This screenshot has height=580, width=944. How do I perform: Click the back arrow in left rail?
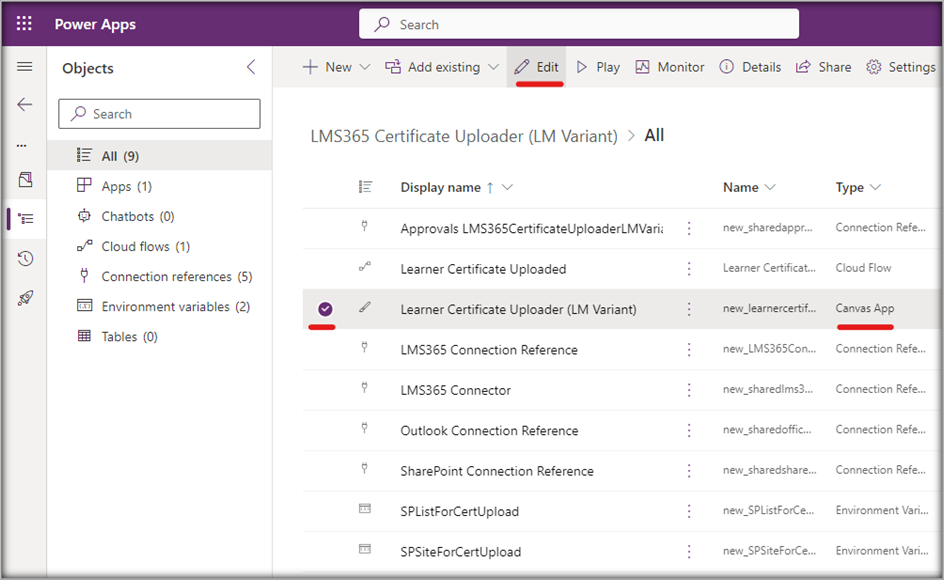coord(25,105)
